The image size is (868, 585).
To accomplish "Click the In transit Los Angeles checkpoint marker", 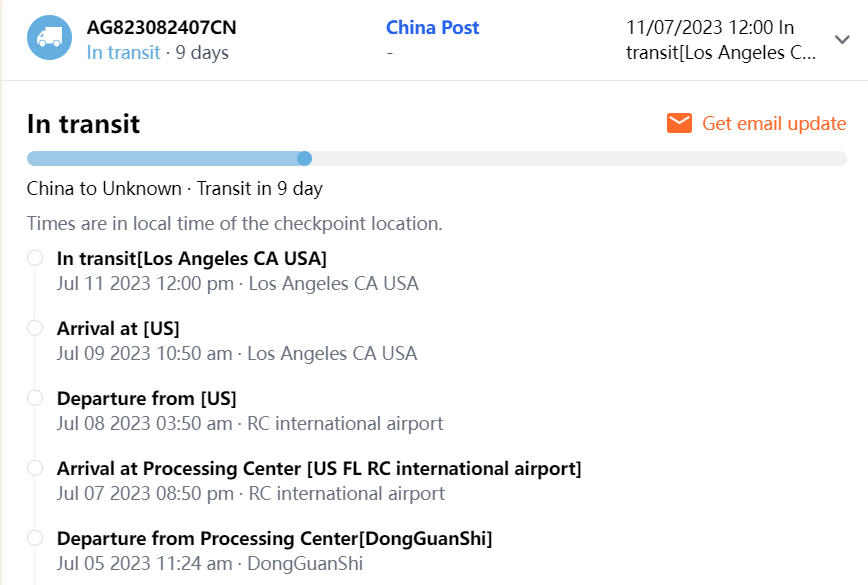I will click(x=35, y=258).
